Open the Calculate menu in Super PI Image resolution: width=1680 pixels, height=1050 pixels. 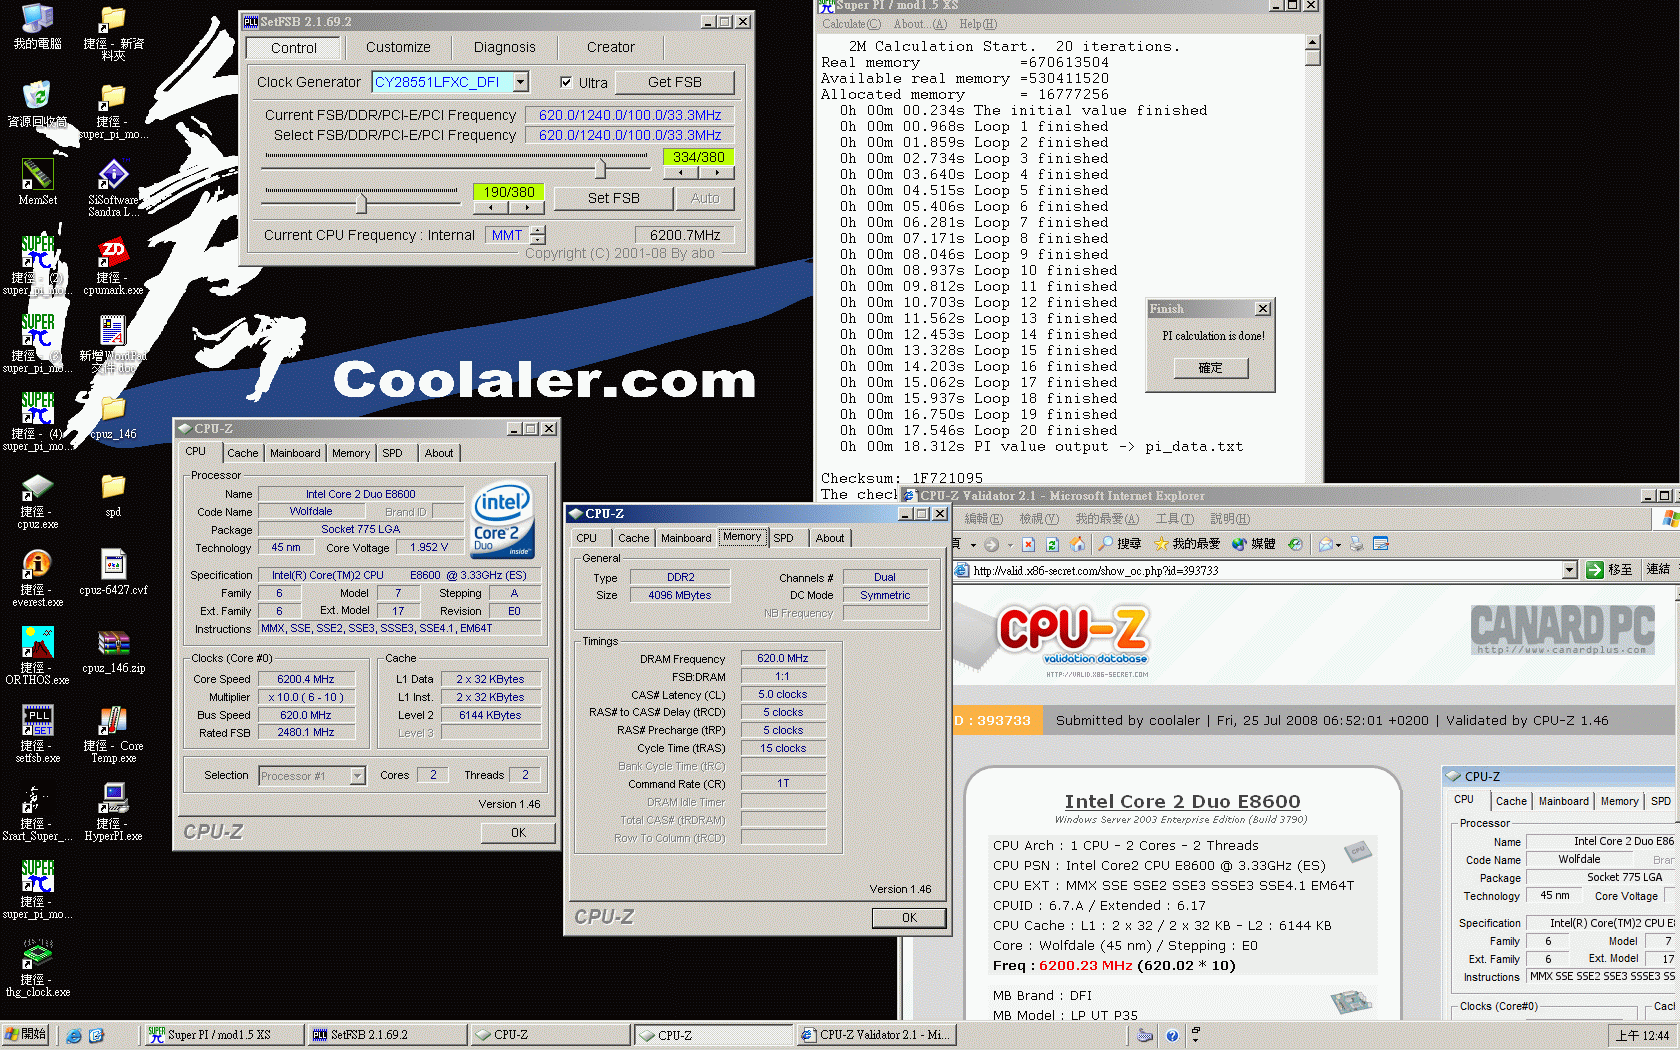tap(851, 24)
